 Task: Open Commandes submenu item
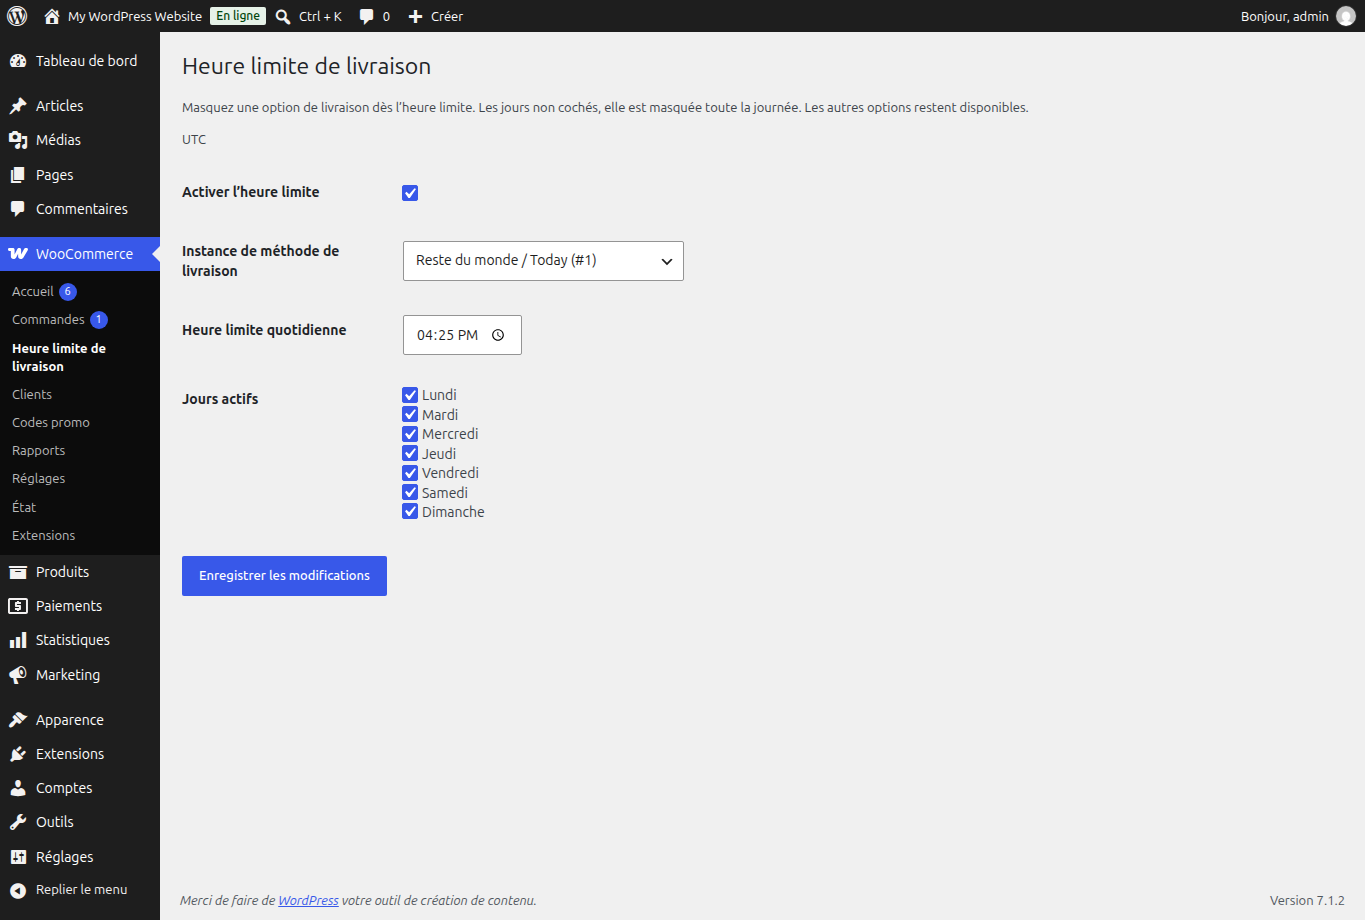(48, 320)
